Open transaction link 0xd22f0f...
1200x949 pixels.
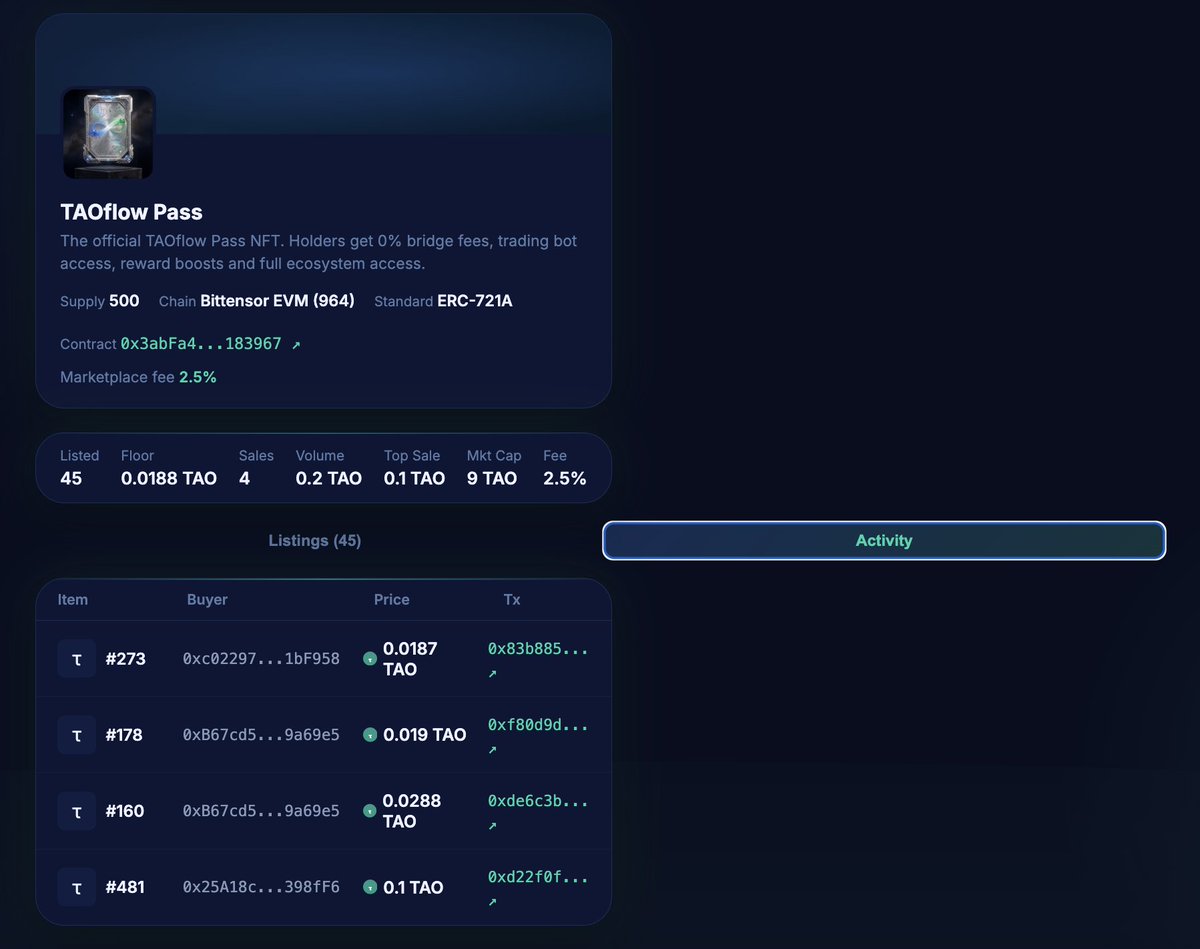pyautogui.click(x=538, y=877)
